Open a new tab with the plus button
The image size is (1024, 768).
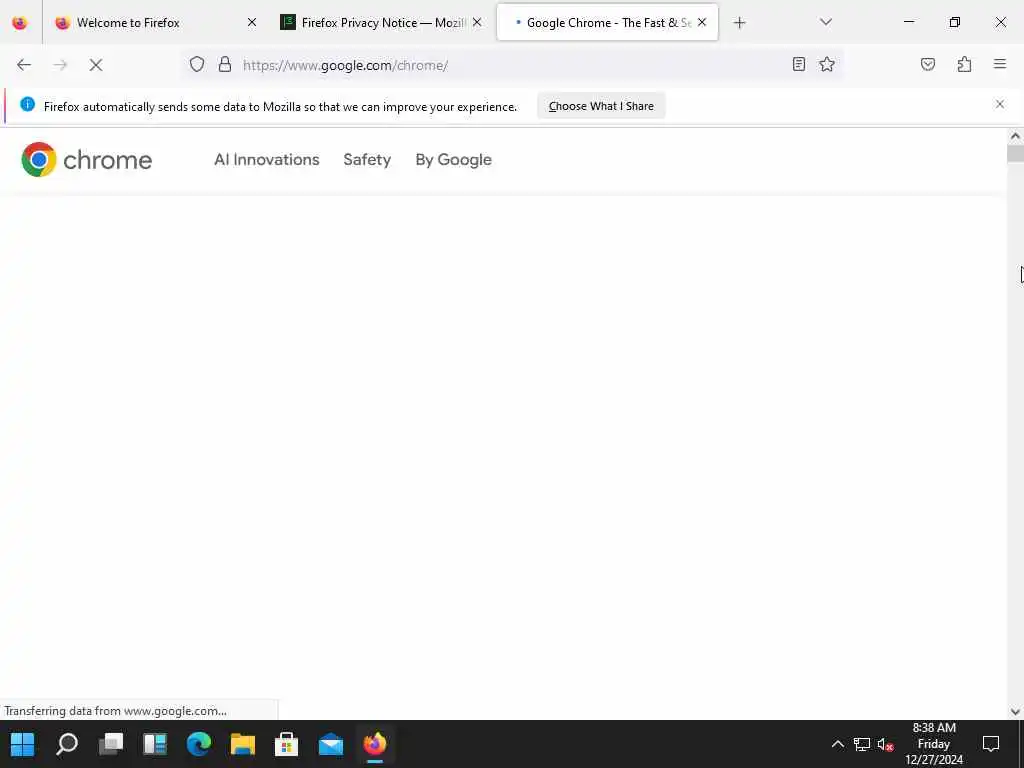click(739, 23)
